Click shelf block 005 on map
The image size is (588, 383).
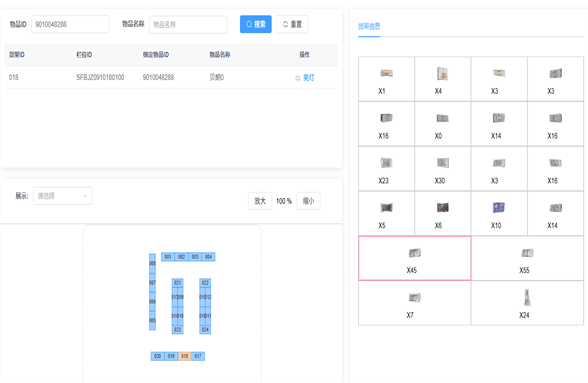pyautogui.click(x=152, y=321)
